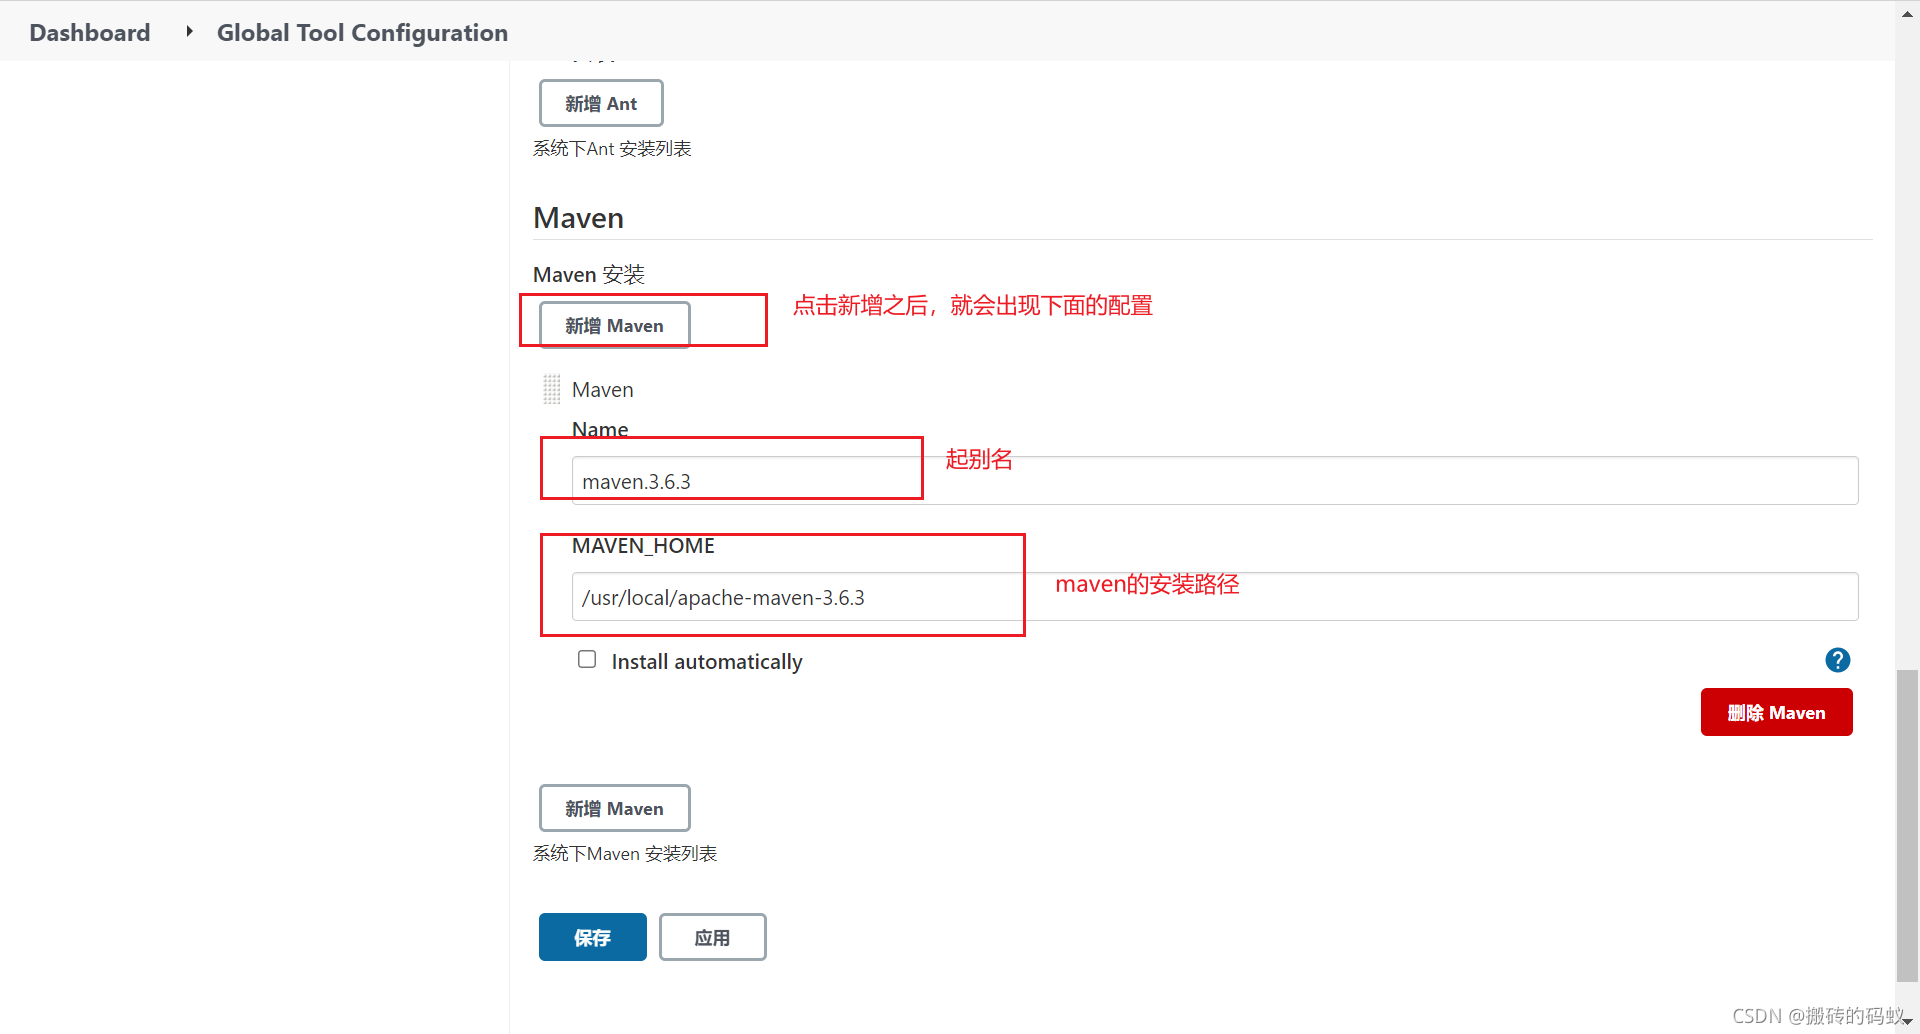This screenshot has height=1034, width=1920.
Task: Expand the breadcrumb arrow after Dashboard
Action: pyautogui.click(x=189, y=32)
